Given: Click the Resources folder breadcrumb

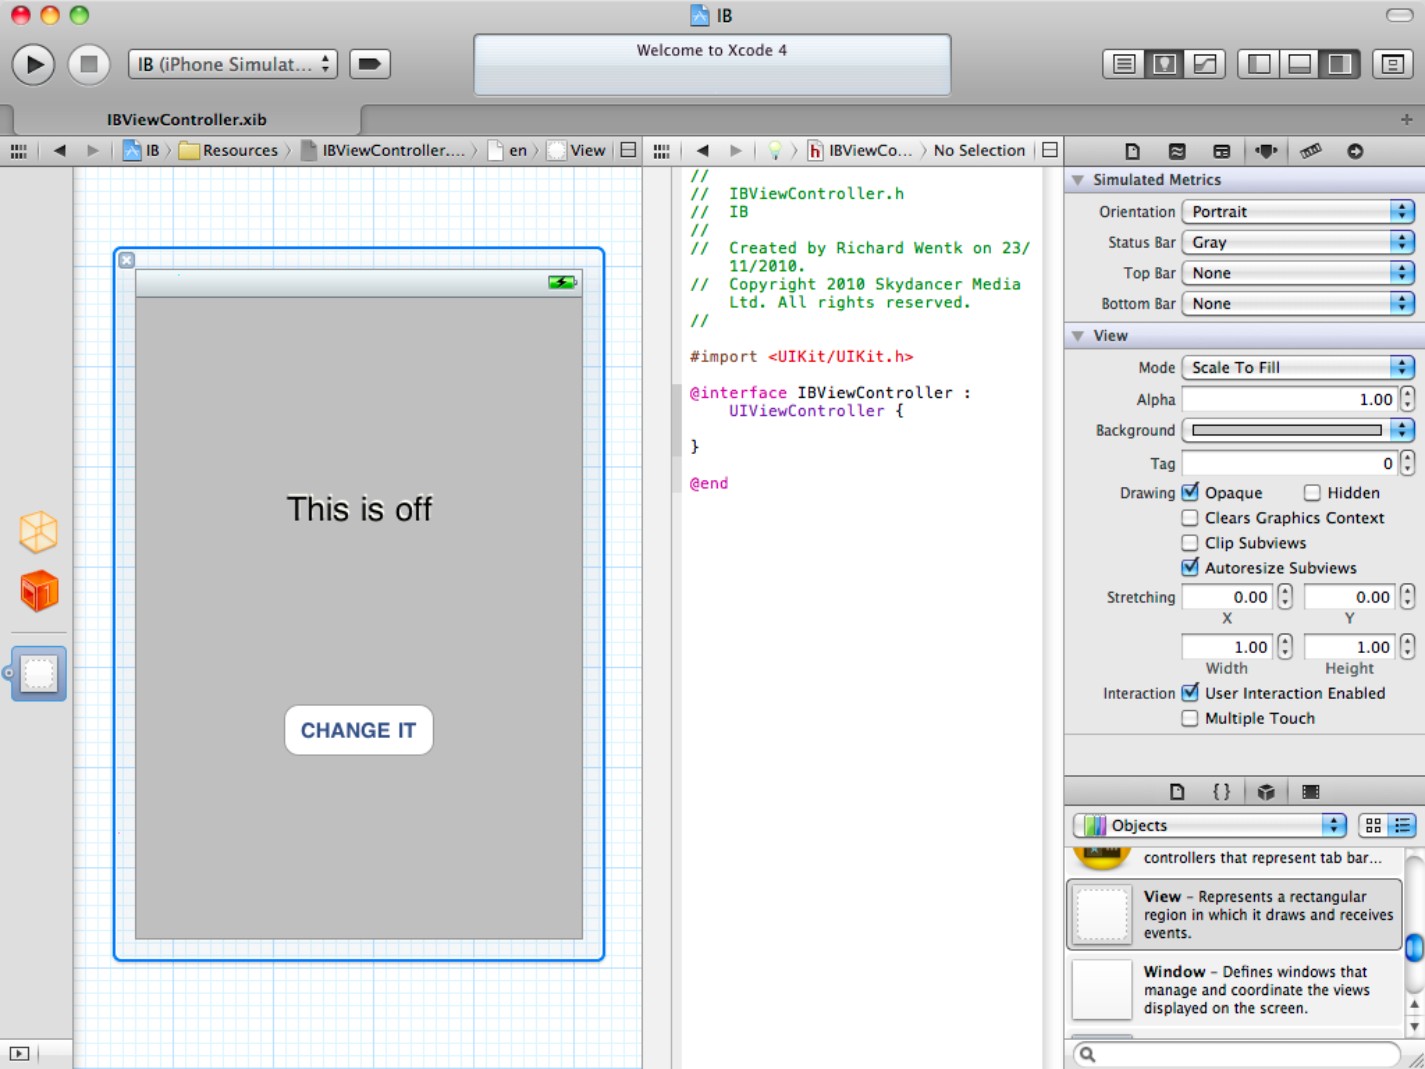Looking at the screenshot, I should (229, 150).
